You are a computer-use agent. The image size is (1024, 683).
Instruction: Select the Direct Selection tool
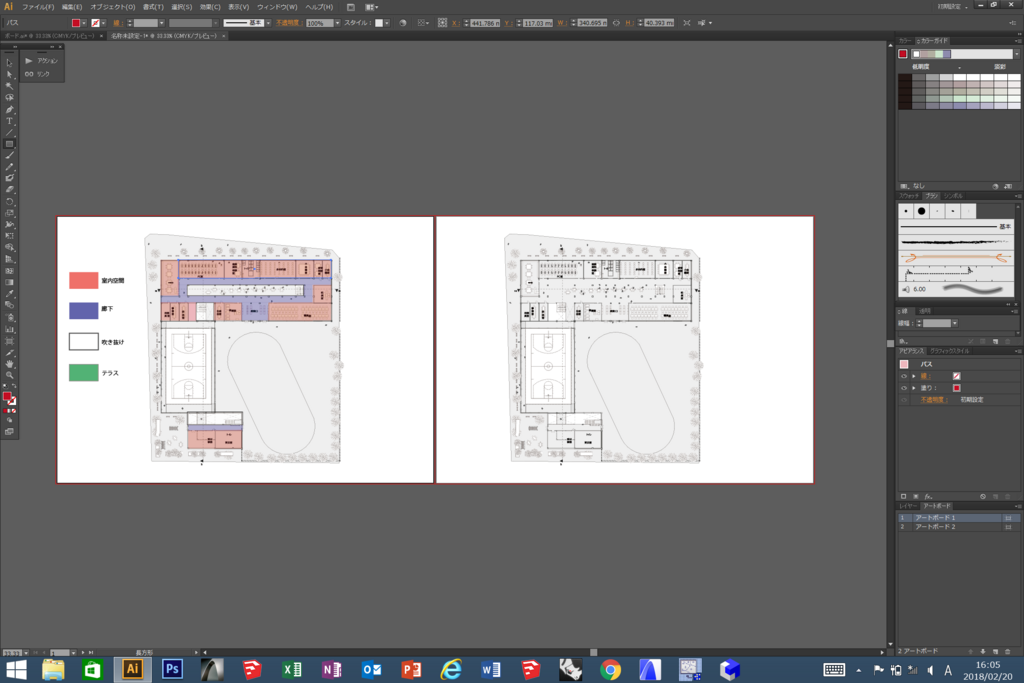[9, 76]
